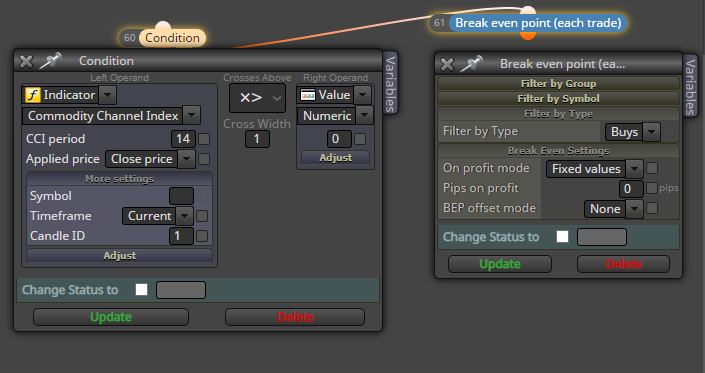The height and width of the screenshot is (373, 705).
Task: Click the right operand numeric value field
Action: point(339,139)
